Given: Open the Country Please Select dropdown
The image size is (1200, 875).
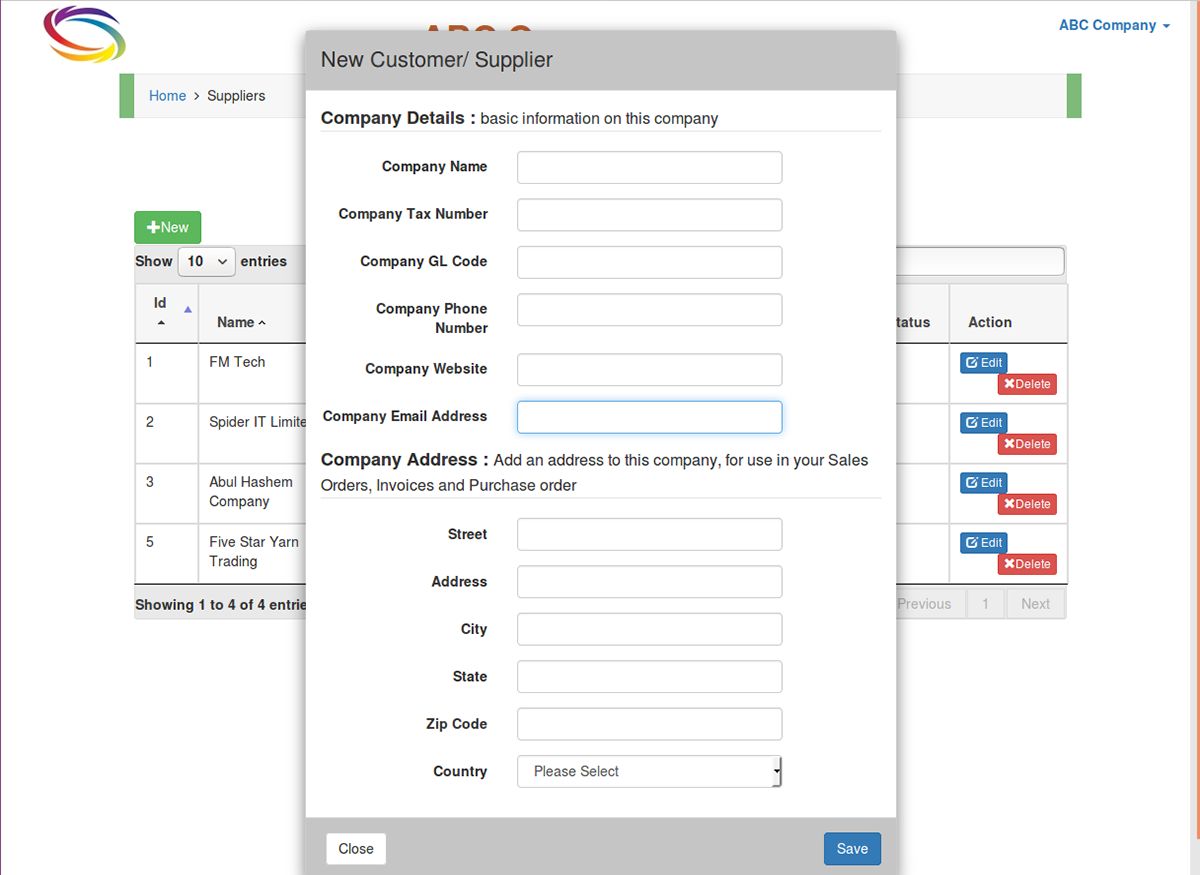Looking at the screenshot, I should coord(649,771).
